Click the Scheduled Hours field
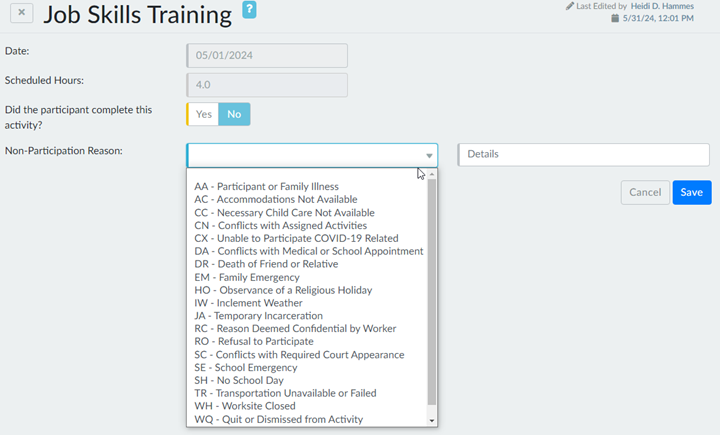 (x=267, y=86)
